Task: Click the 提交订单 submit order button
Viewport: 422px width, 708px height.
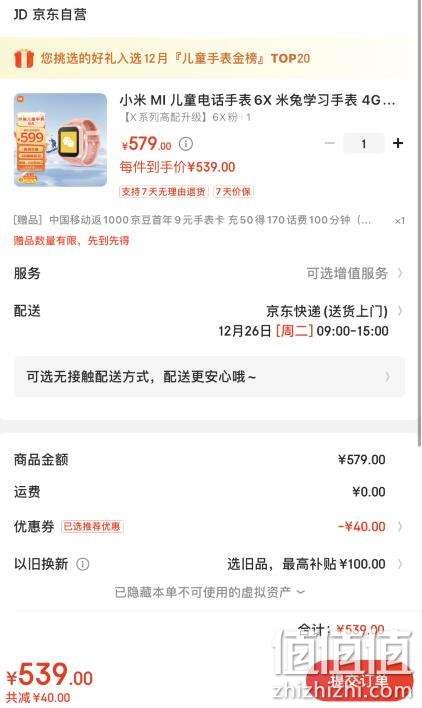Action: tap(359, 681)
